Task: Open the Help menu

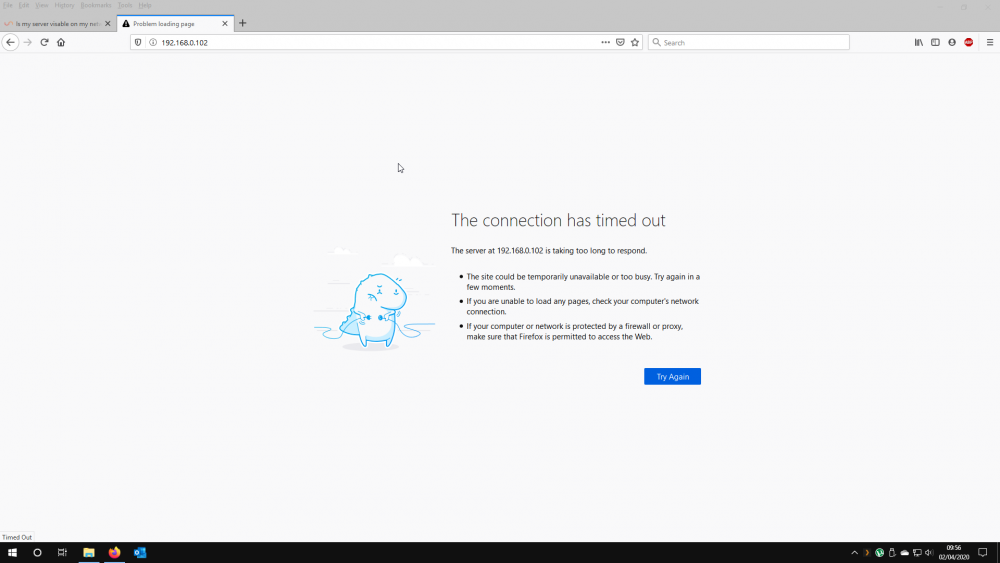Action: (x=145, y=5)
